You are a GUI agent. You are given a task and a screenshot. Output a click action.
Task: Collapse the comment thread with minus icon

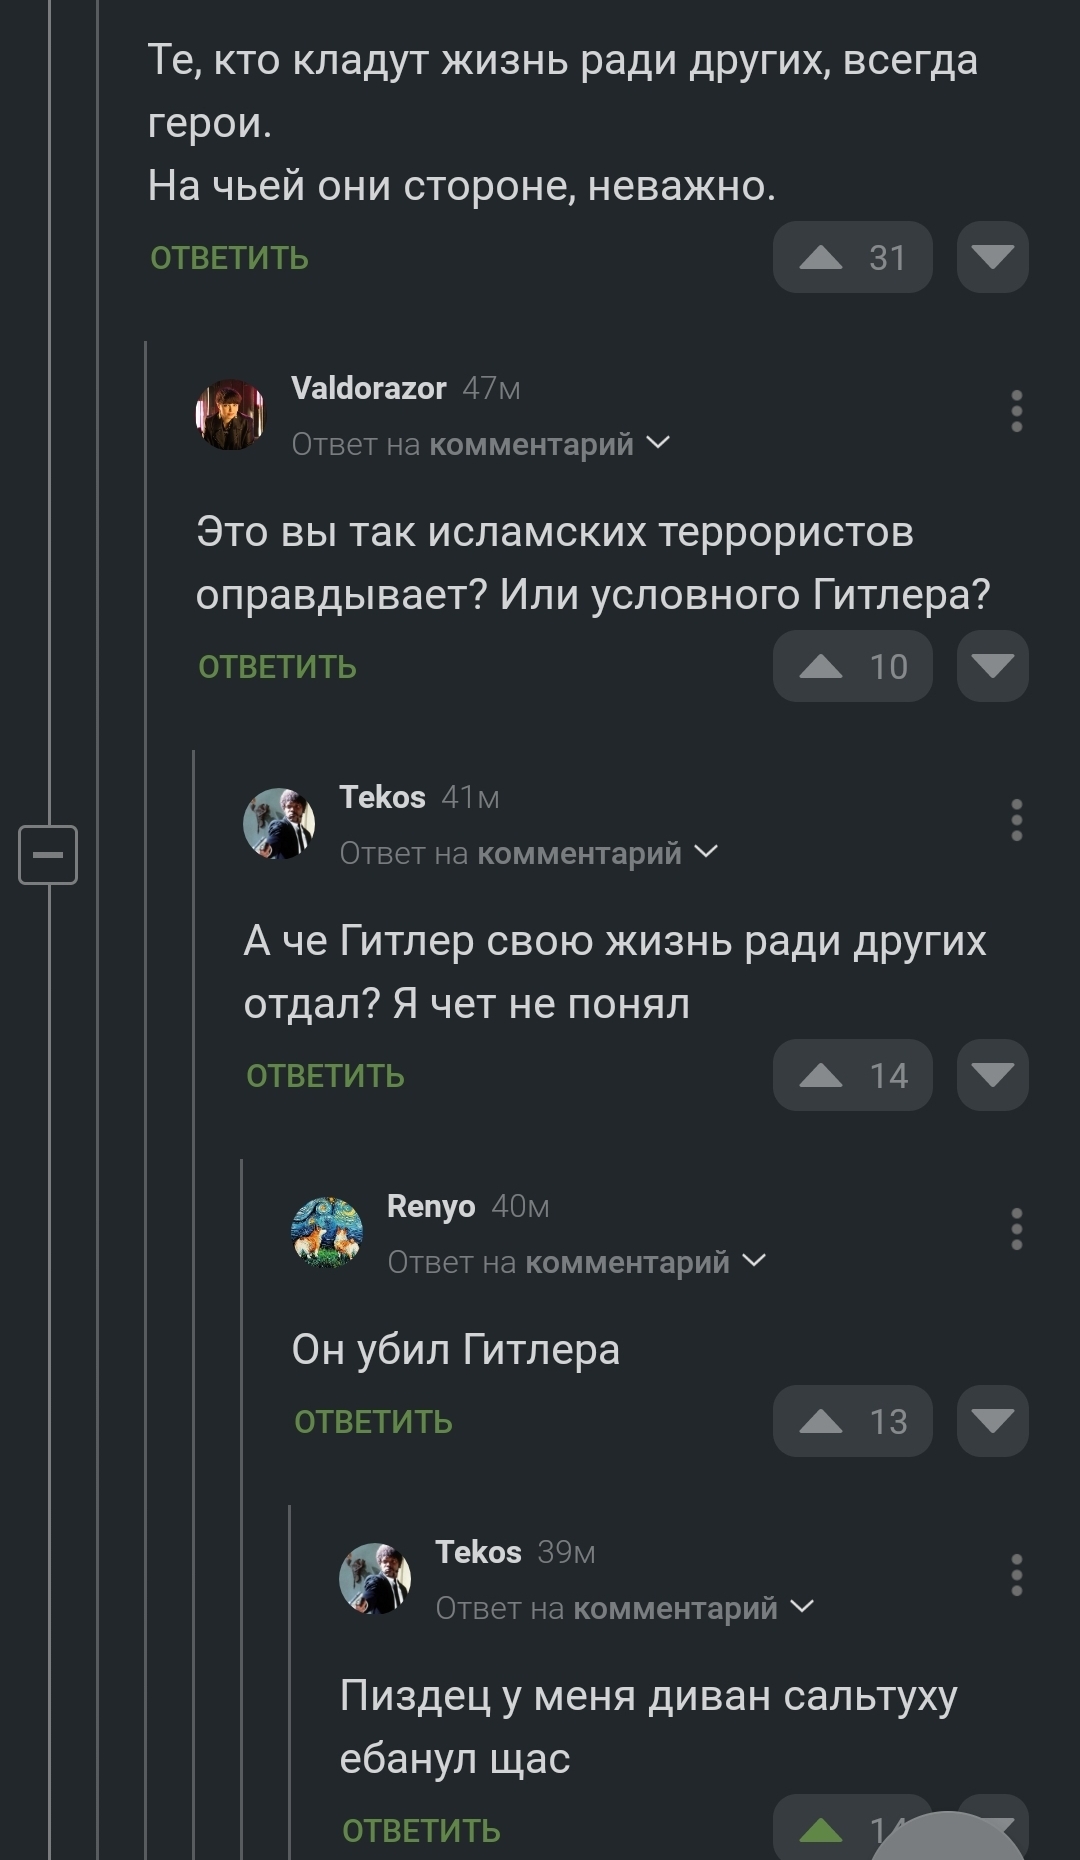[48, 855]
